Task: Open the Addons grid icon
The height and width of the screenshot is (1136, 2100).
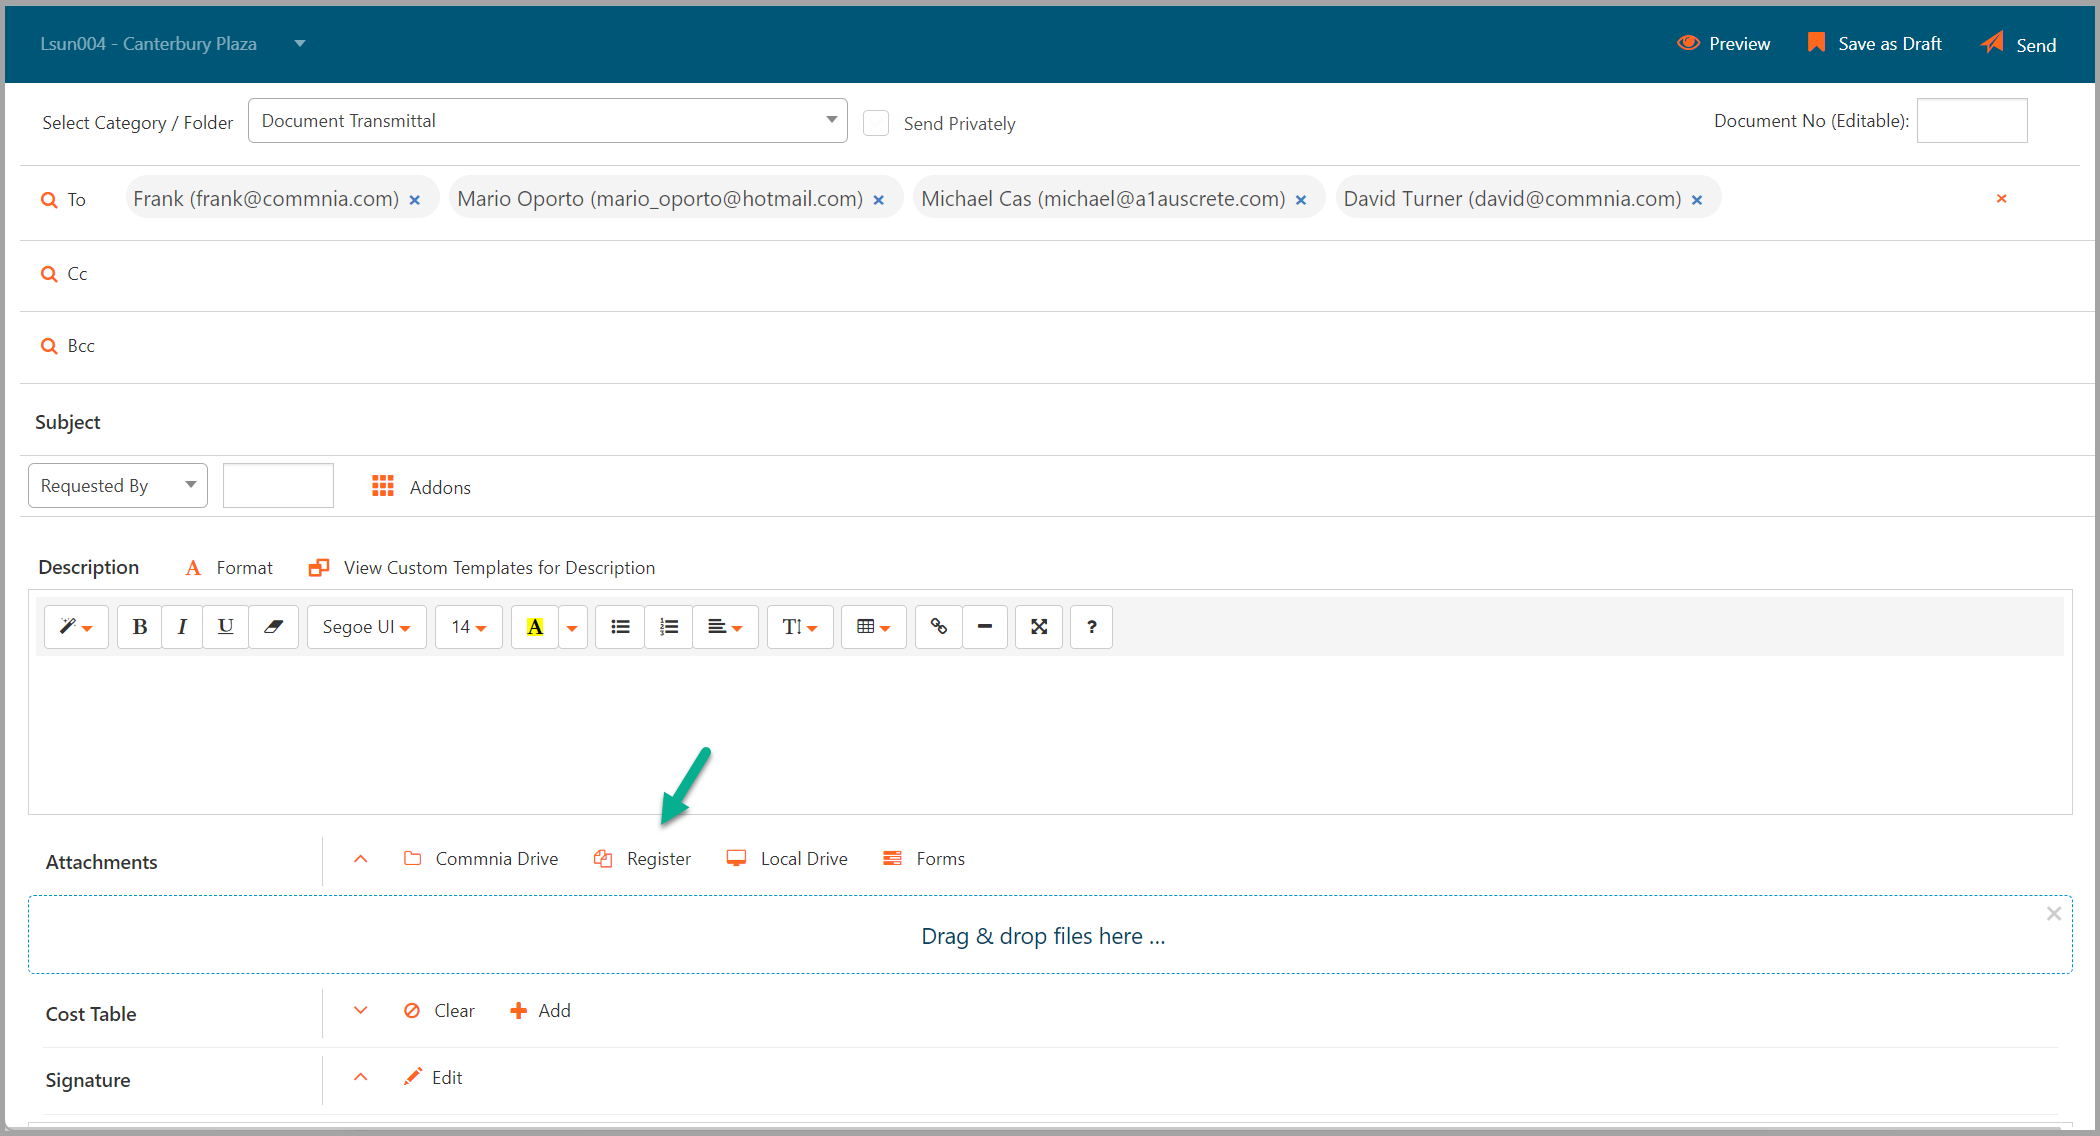Action: pyautogui.click(x=383, y=486)
